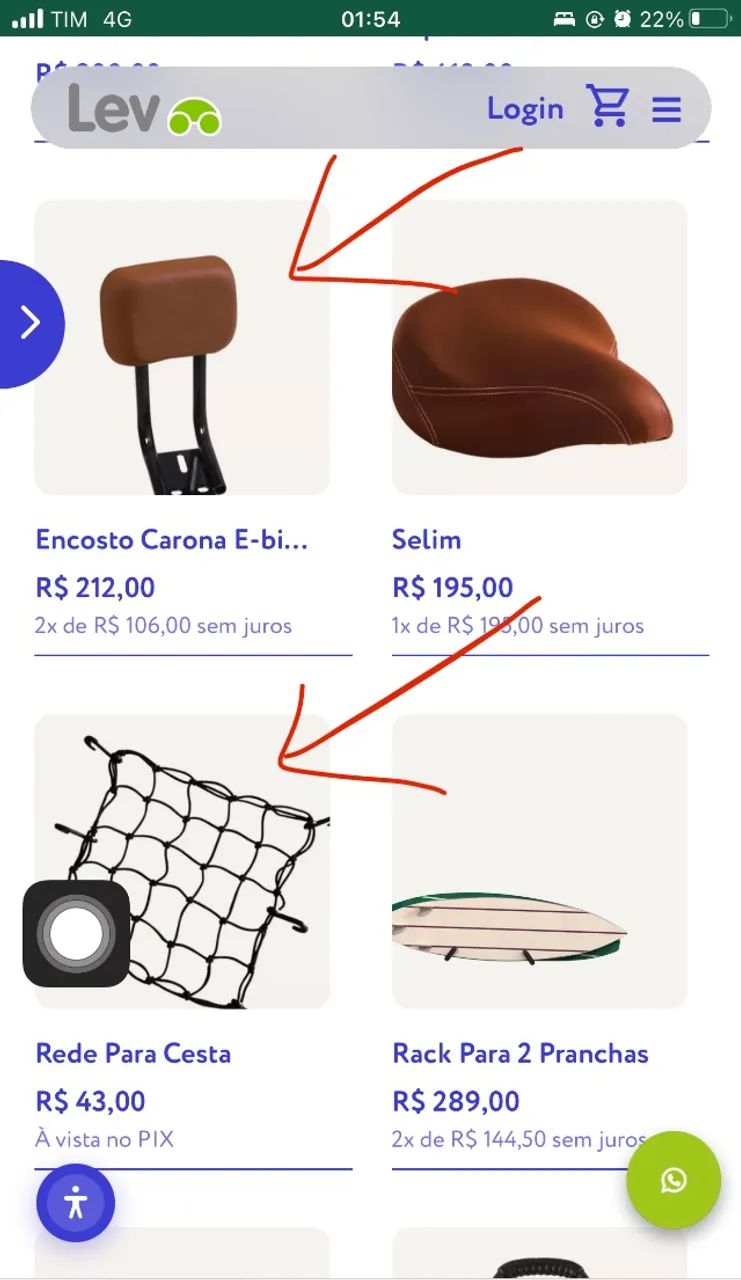Select the Encosto Carona E-bi... title
The height and width of the screenshot is (1280, 741).
pos(172,540)
